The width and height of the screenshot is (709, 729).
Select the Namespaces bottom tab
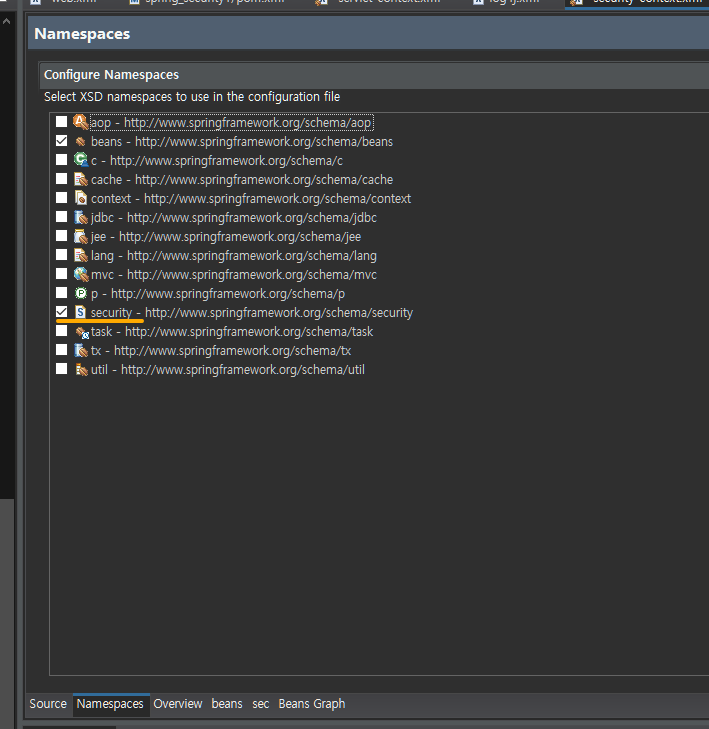coord(110,704)
